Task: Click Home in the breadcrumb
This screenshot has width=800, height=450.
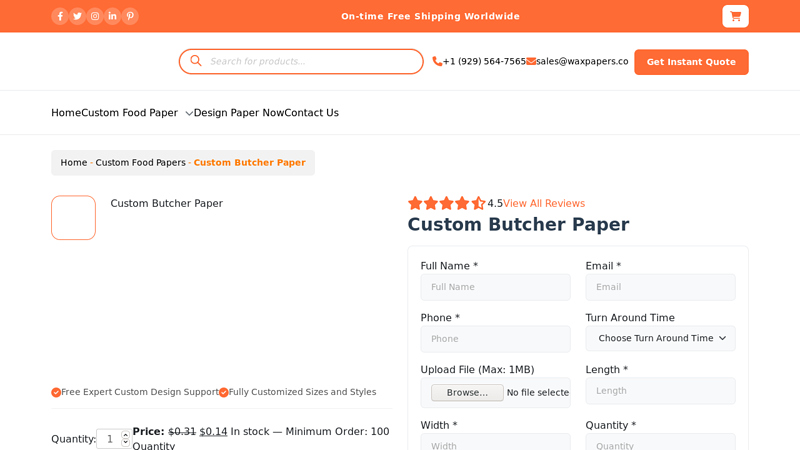Action: pyautogui.click(x=74, y=163)
